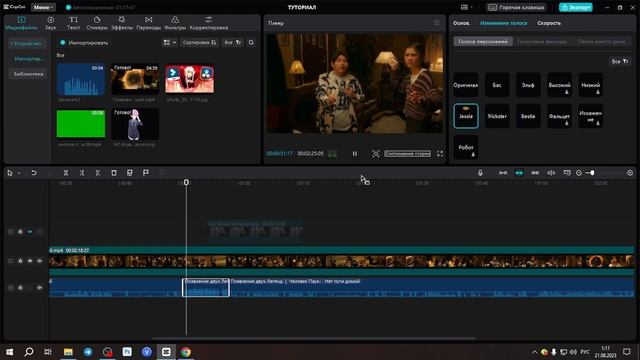
Task: Select the anime girl PNG thumbnail
Action: (135, 124)
